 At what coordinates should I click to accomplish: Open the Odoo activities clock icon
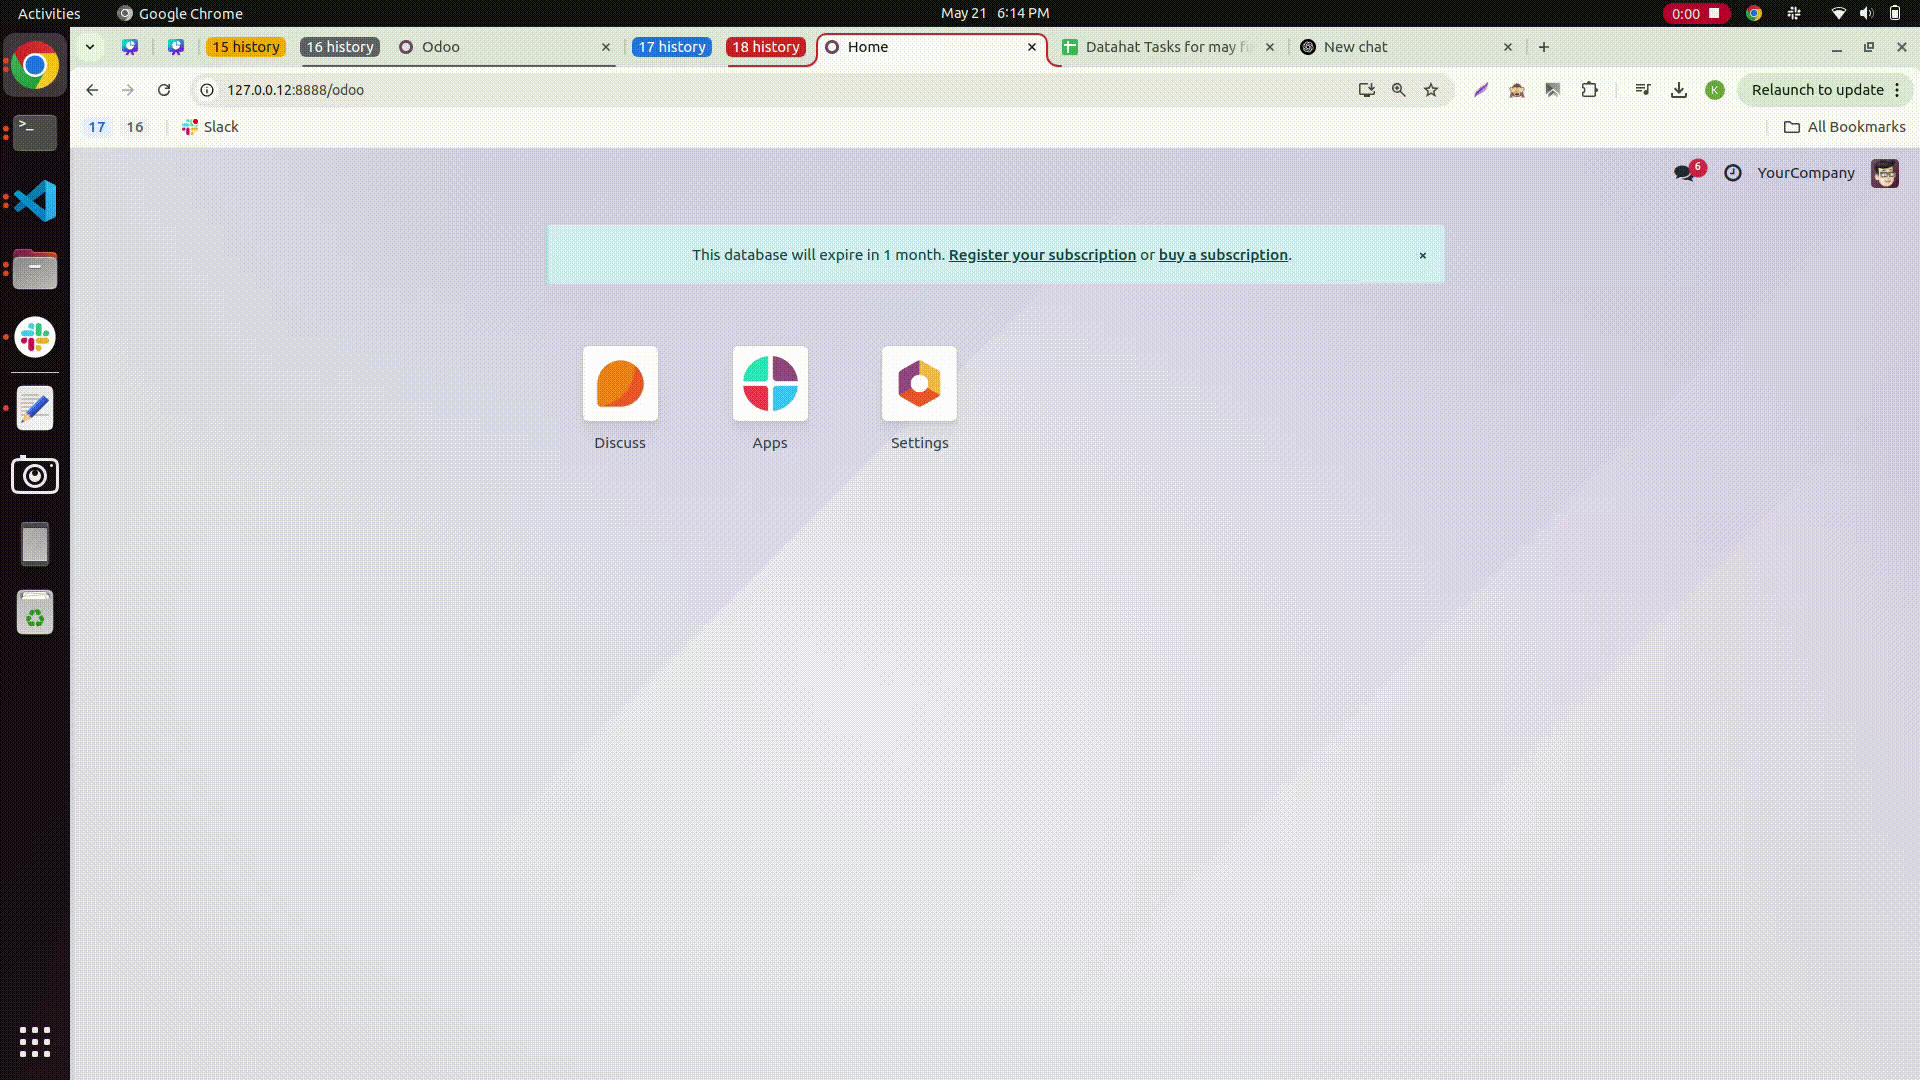(x=1733, y=173)
